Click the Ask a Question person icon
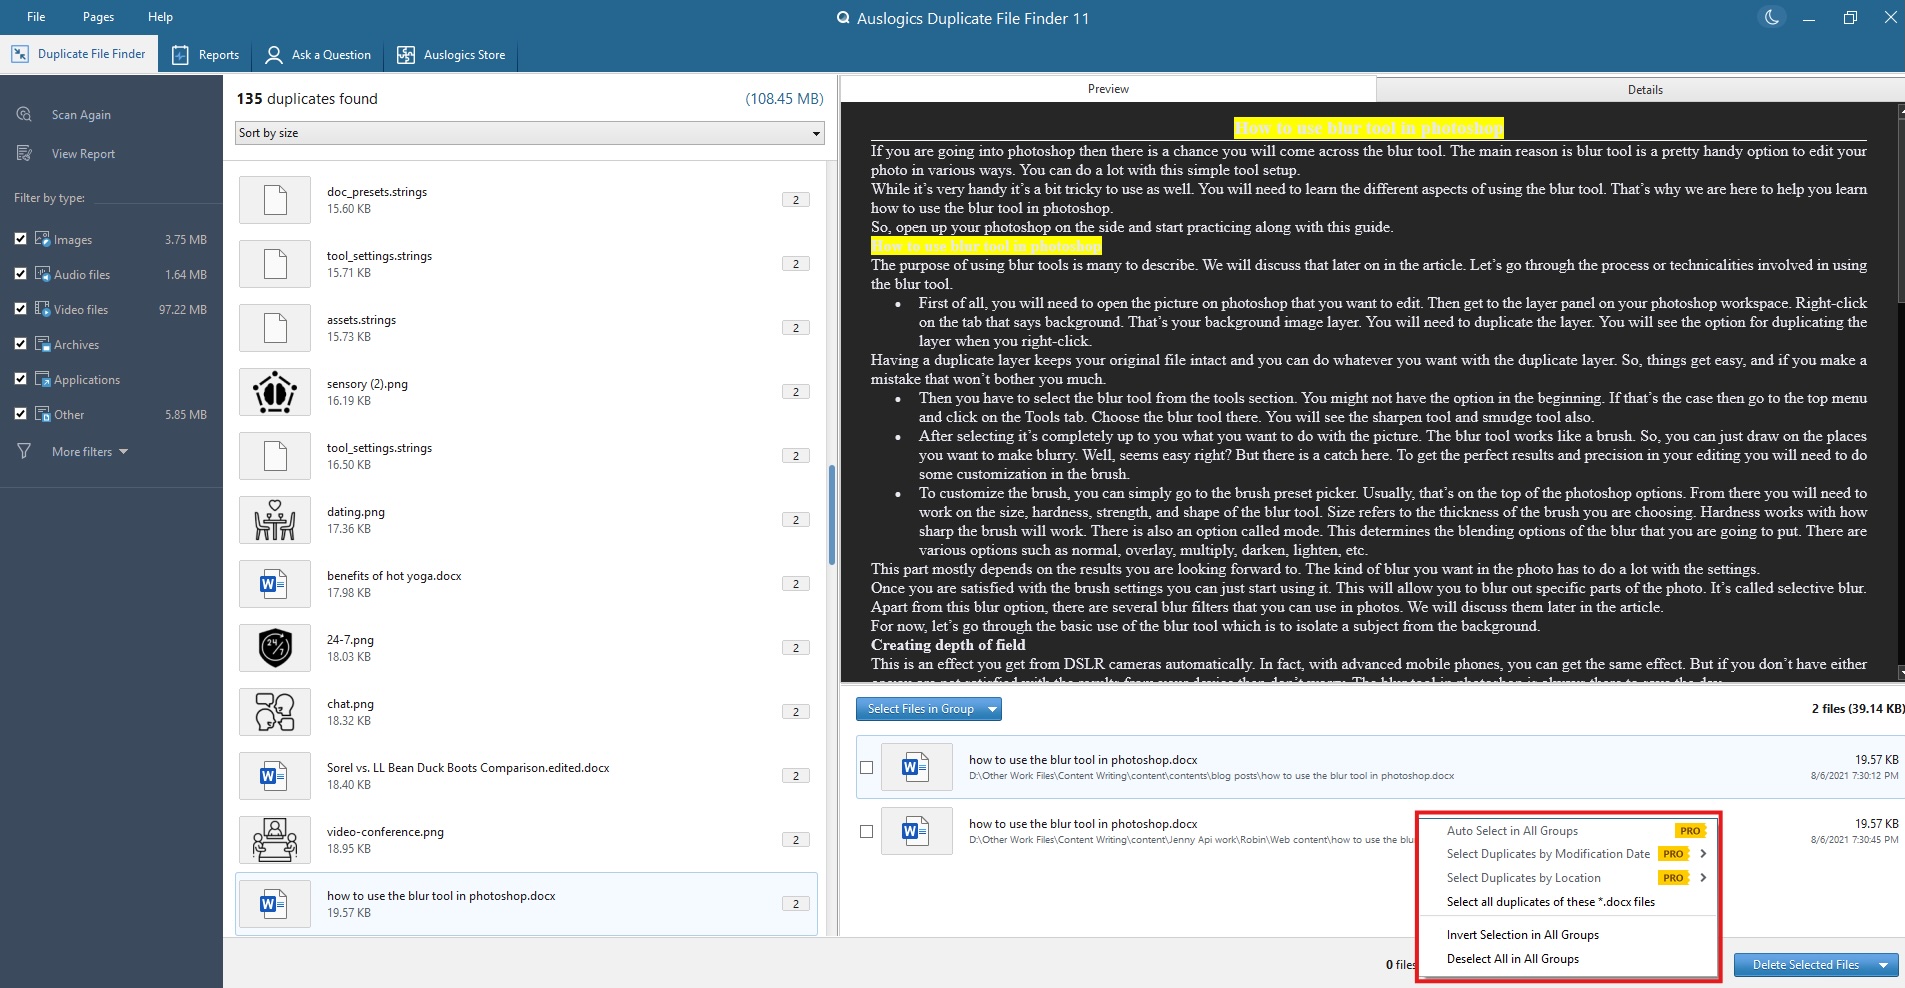The width and height of the screenshot is (1905, 988). (273, 55)
